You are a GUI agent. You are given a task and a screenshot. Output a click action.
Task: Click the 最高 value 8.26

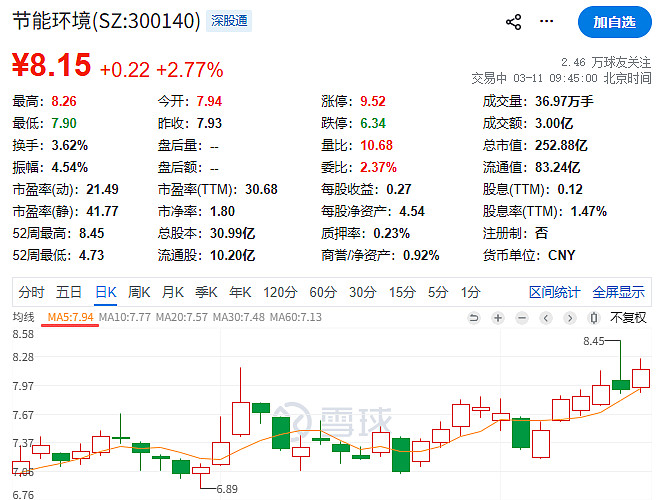64,101
